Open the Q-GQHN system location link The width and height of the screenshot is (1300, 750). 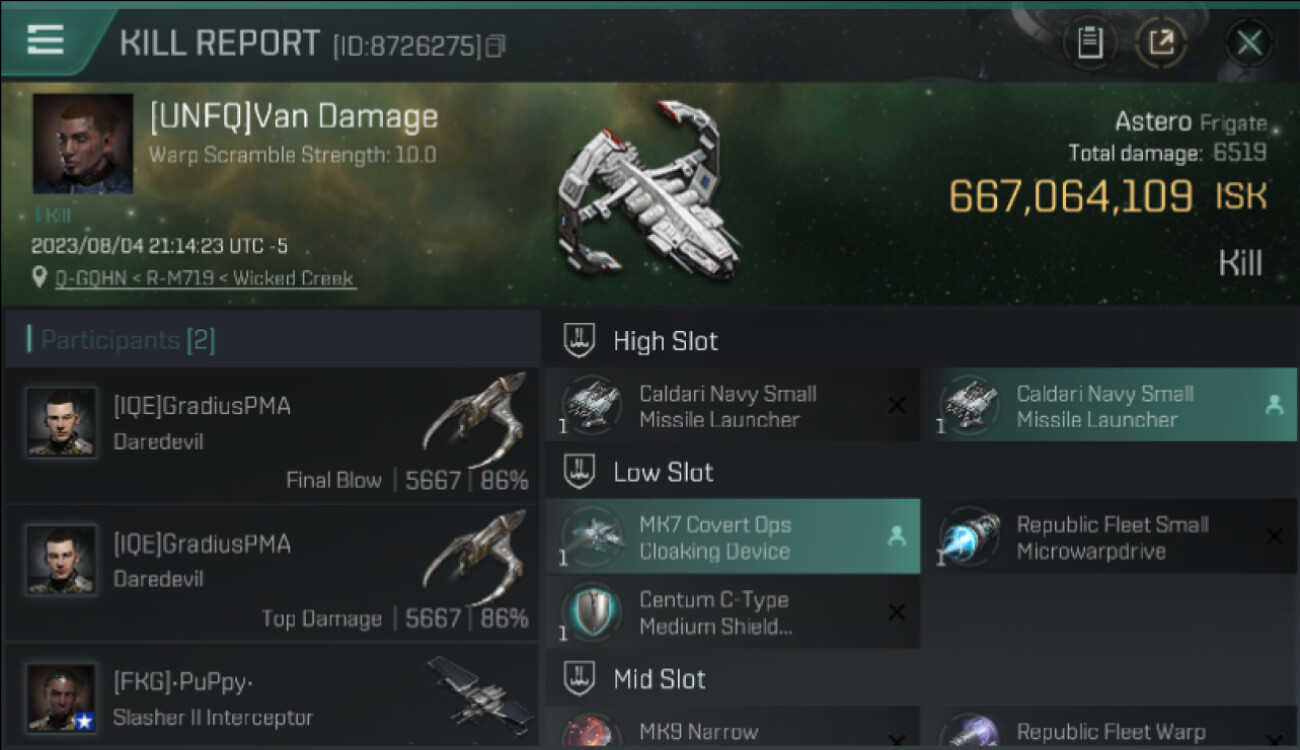(x=193, y=279)
